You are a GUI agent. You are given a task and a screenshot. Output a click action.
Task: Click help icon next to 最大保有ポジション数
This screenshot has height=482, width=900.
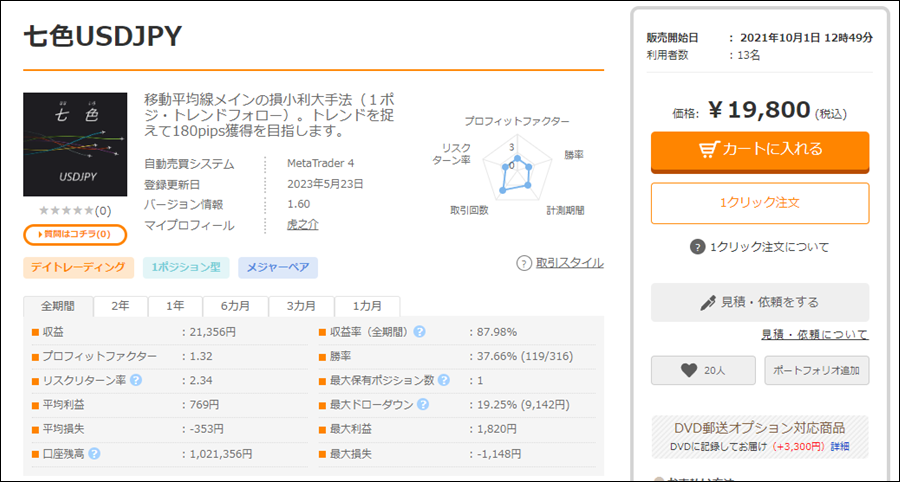click(444, 380)
